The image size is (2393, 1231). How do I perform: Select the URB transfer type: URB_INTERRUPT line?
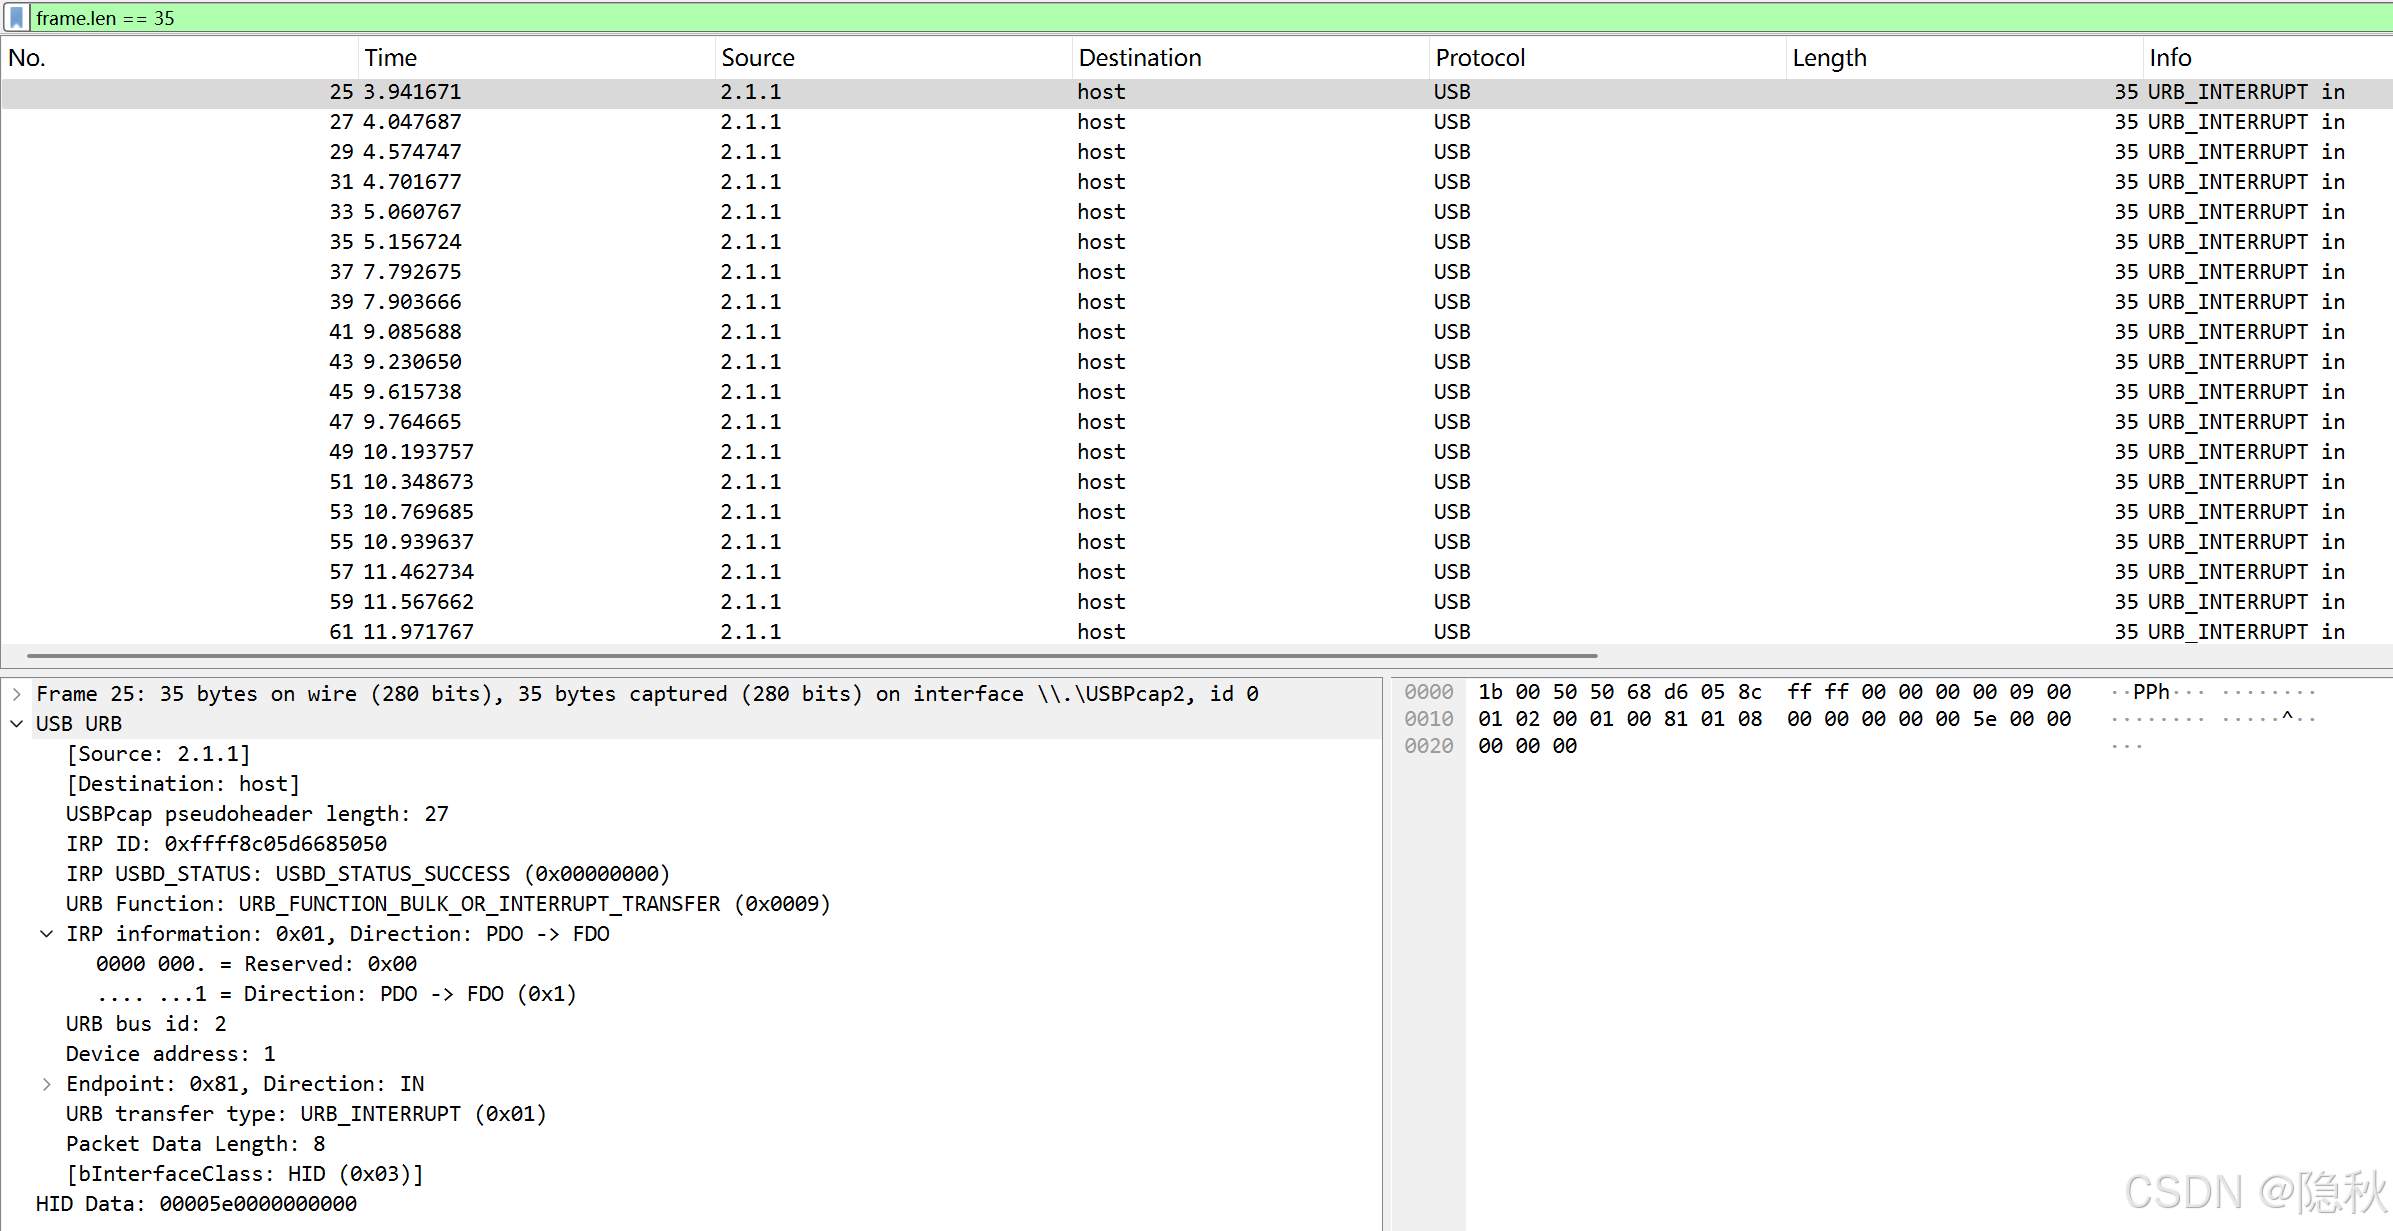click(x=305, y=1113)
